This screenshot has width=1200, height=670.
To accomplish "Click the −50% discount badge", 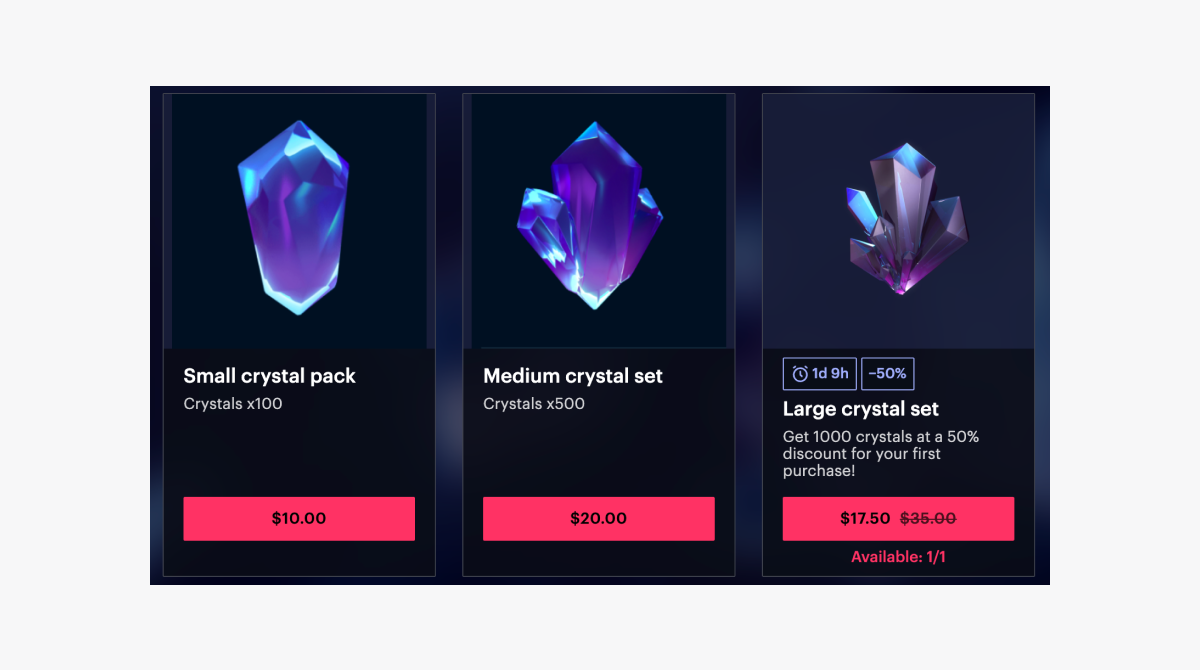I will coord(887,374).
